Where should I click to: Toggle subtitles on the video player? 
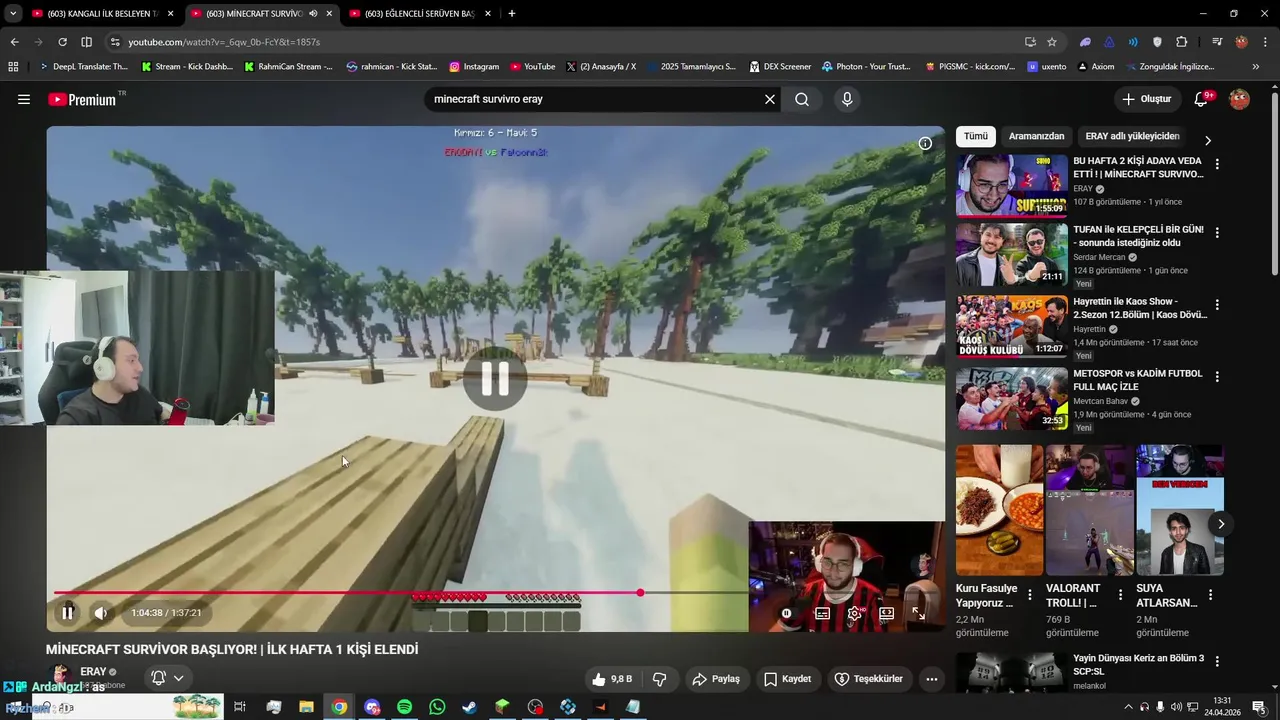pos(822,613)
